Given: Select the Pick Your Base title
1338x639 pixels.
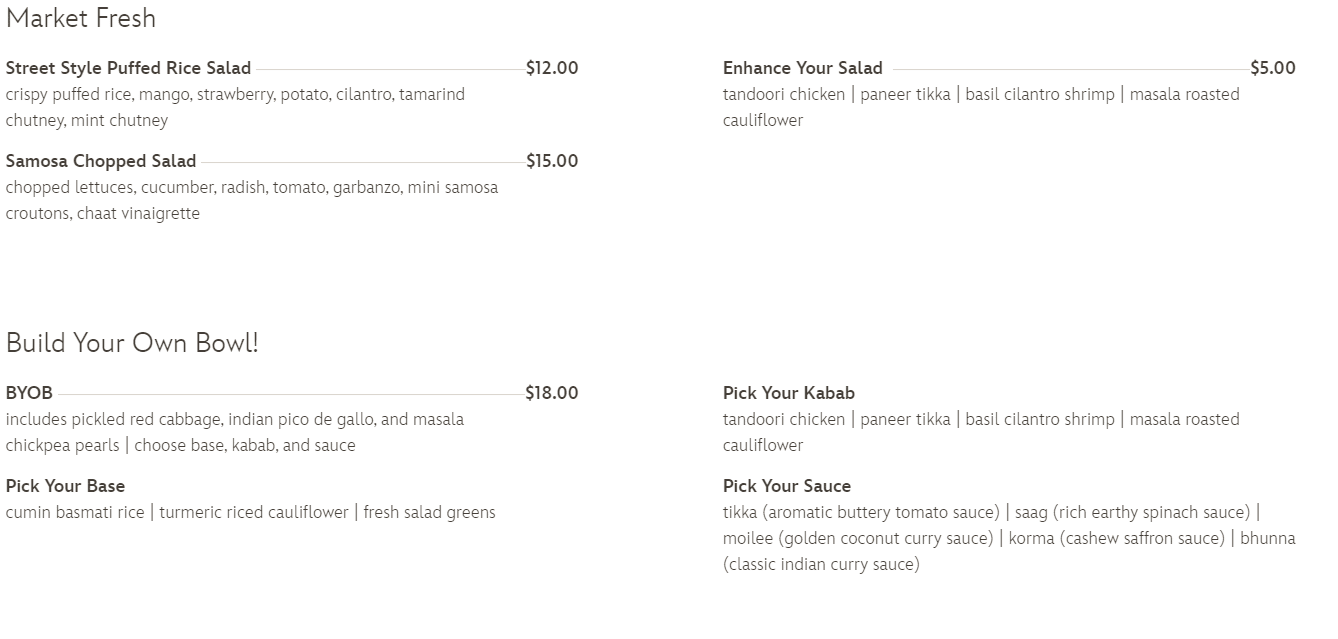Looking at the screenshot, I should (x=65, y=486).
